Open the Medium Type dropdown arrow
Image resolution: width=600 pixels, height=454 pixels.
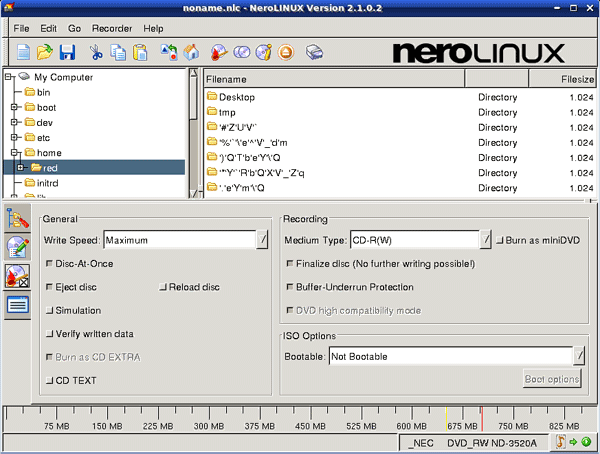[x=485, y=240]
